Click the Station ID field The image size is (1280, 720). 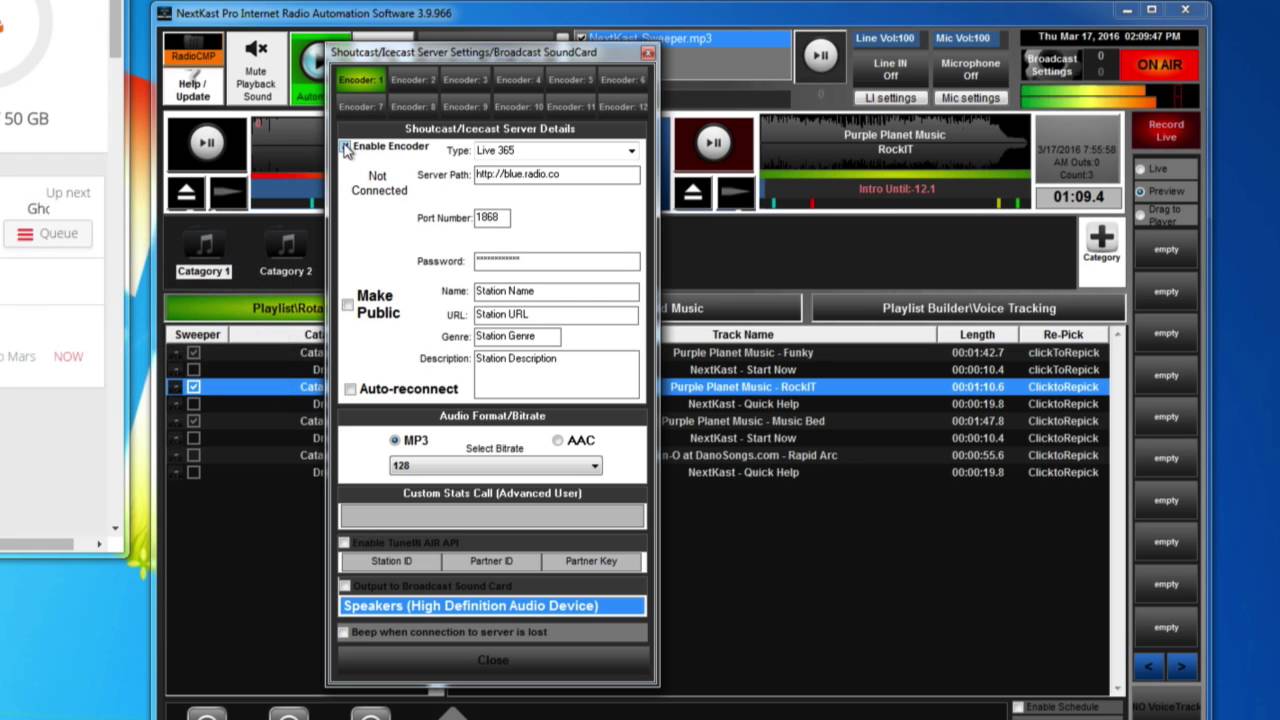click(391, 562)
